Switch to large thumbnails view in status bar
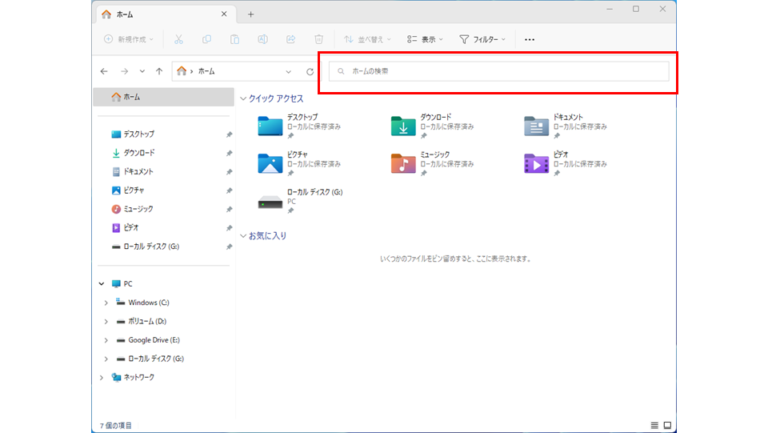This screenshot has height=433, width=768. tap(668, 426)
